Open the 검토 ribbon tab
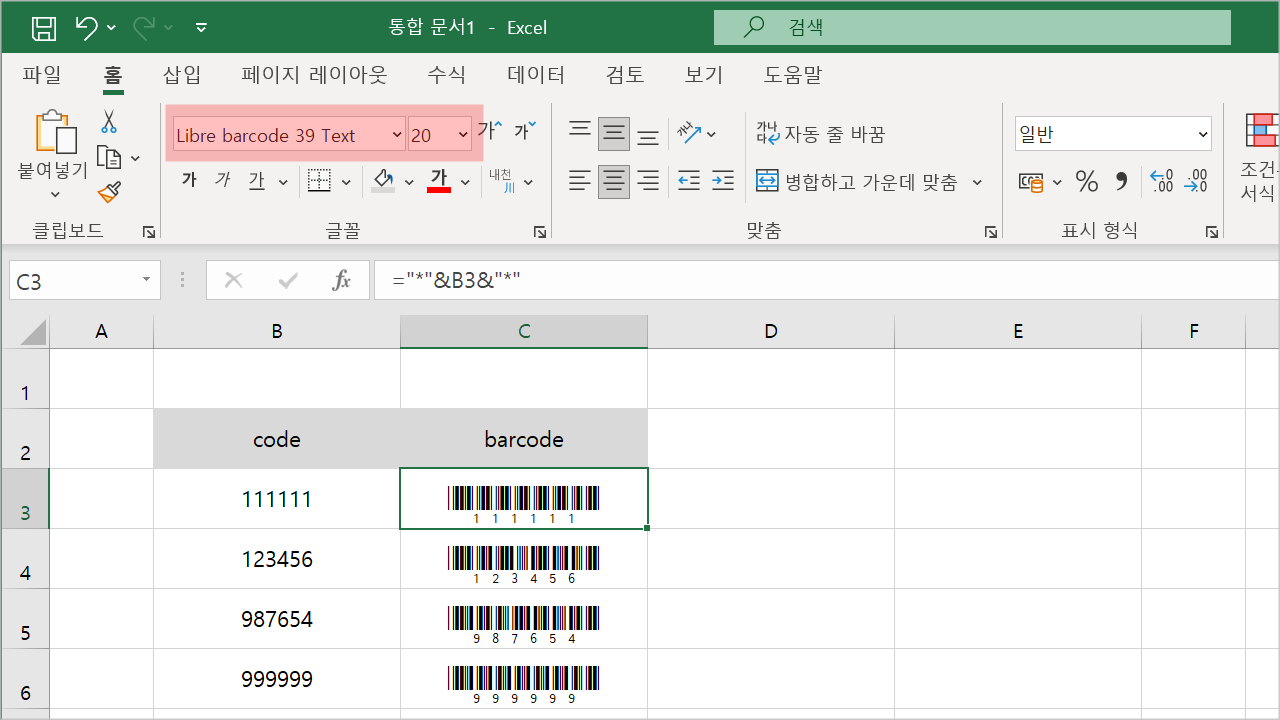1280x720 pixels. click(625, 75)
